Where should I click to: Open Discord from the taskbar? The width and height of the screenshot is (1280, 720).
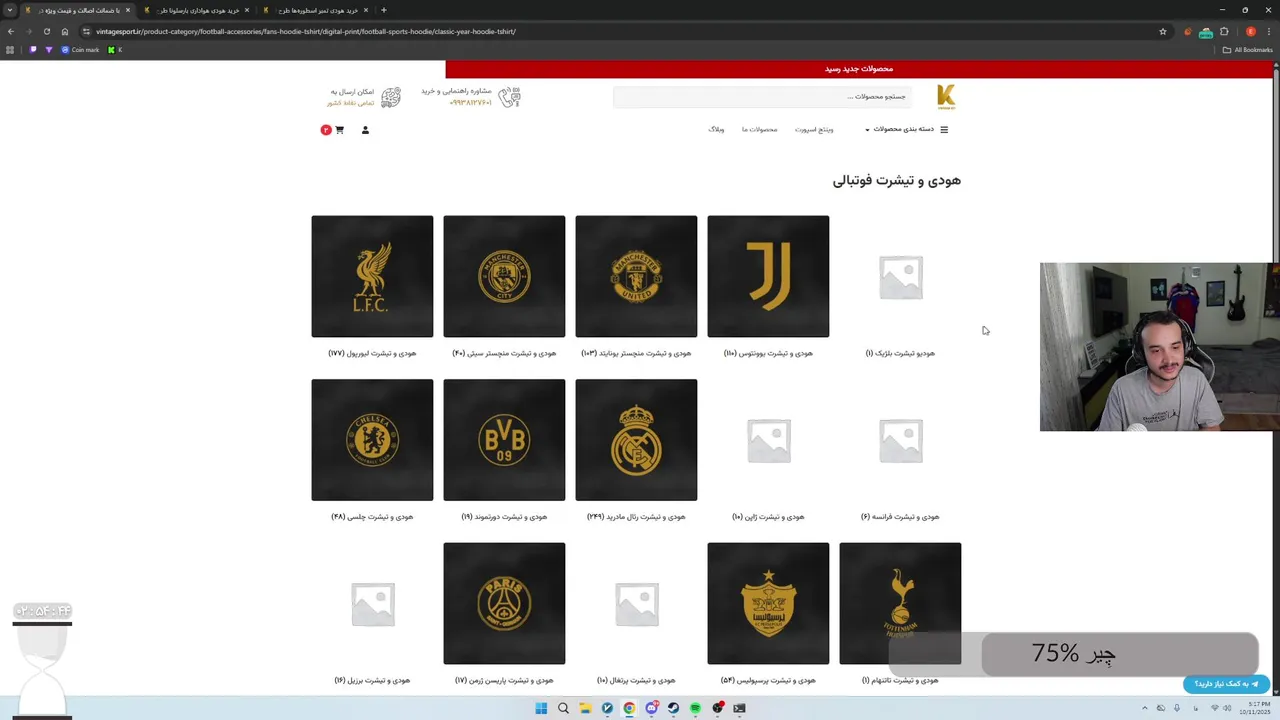click(651, 708)
